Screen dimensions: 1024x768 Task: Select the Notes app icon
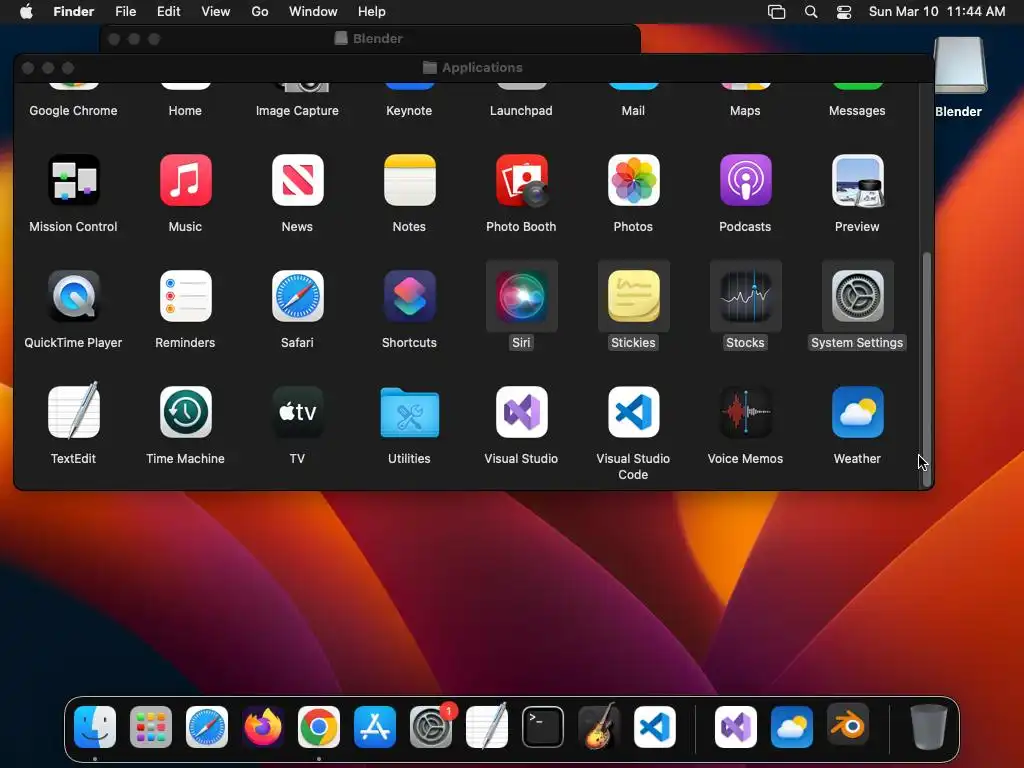409,180
